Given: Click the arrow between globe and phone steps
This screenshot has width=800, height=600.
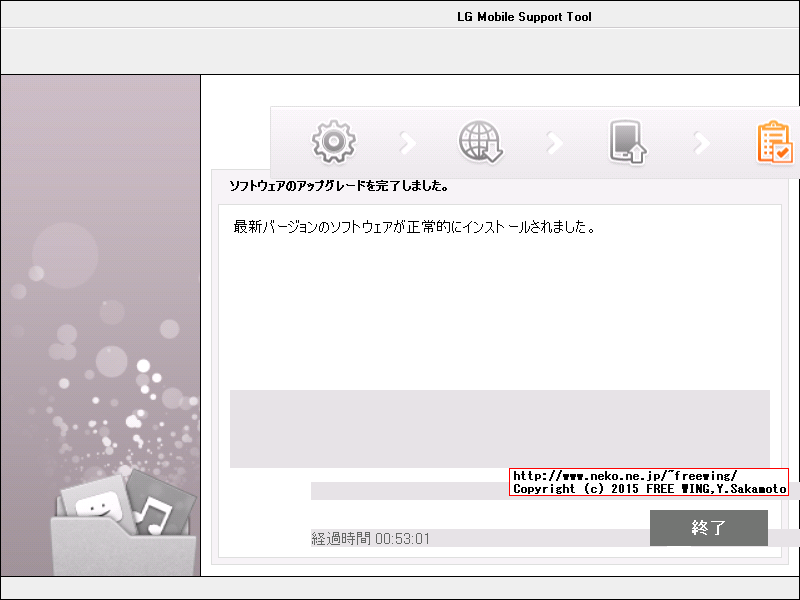Looking at the screenshot, I should click(554, 142).
